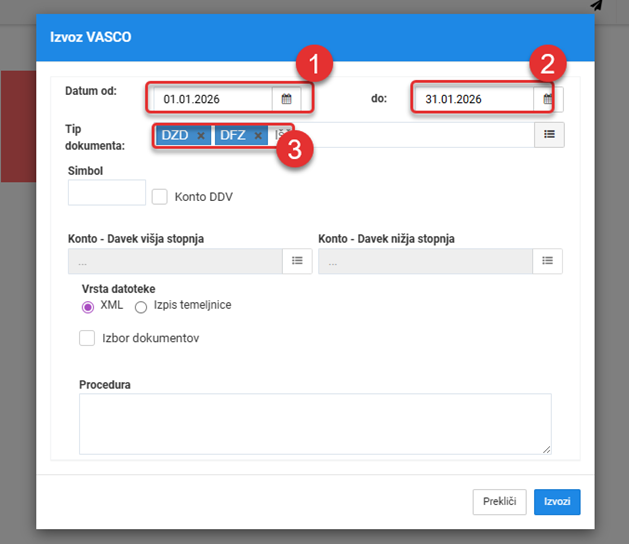629x544 pixels.
Task: Open the Tip dokumenta list selector
Action: (x=549, y=134)
